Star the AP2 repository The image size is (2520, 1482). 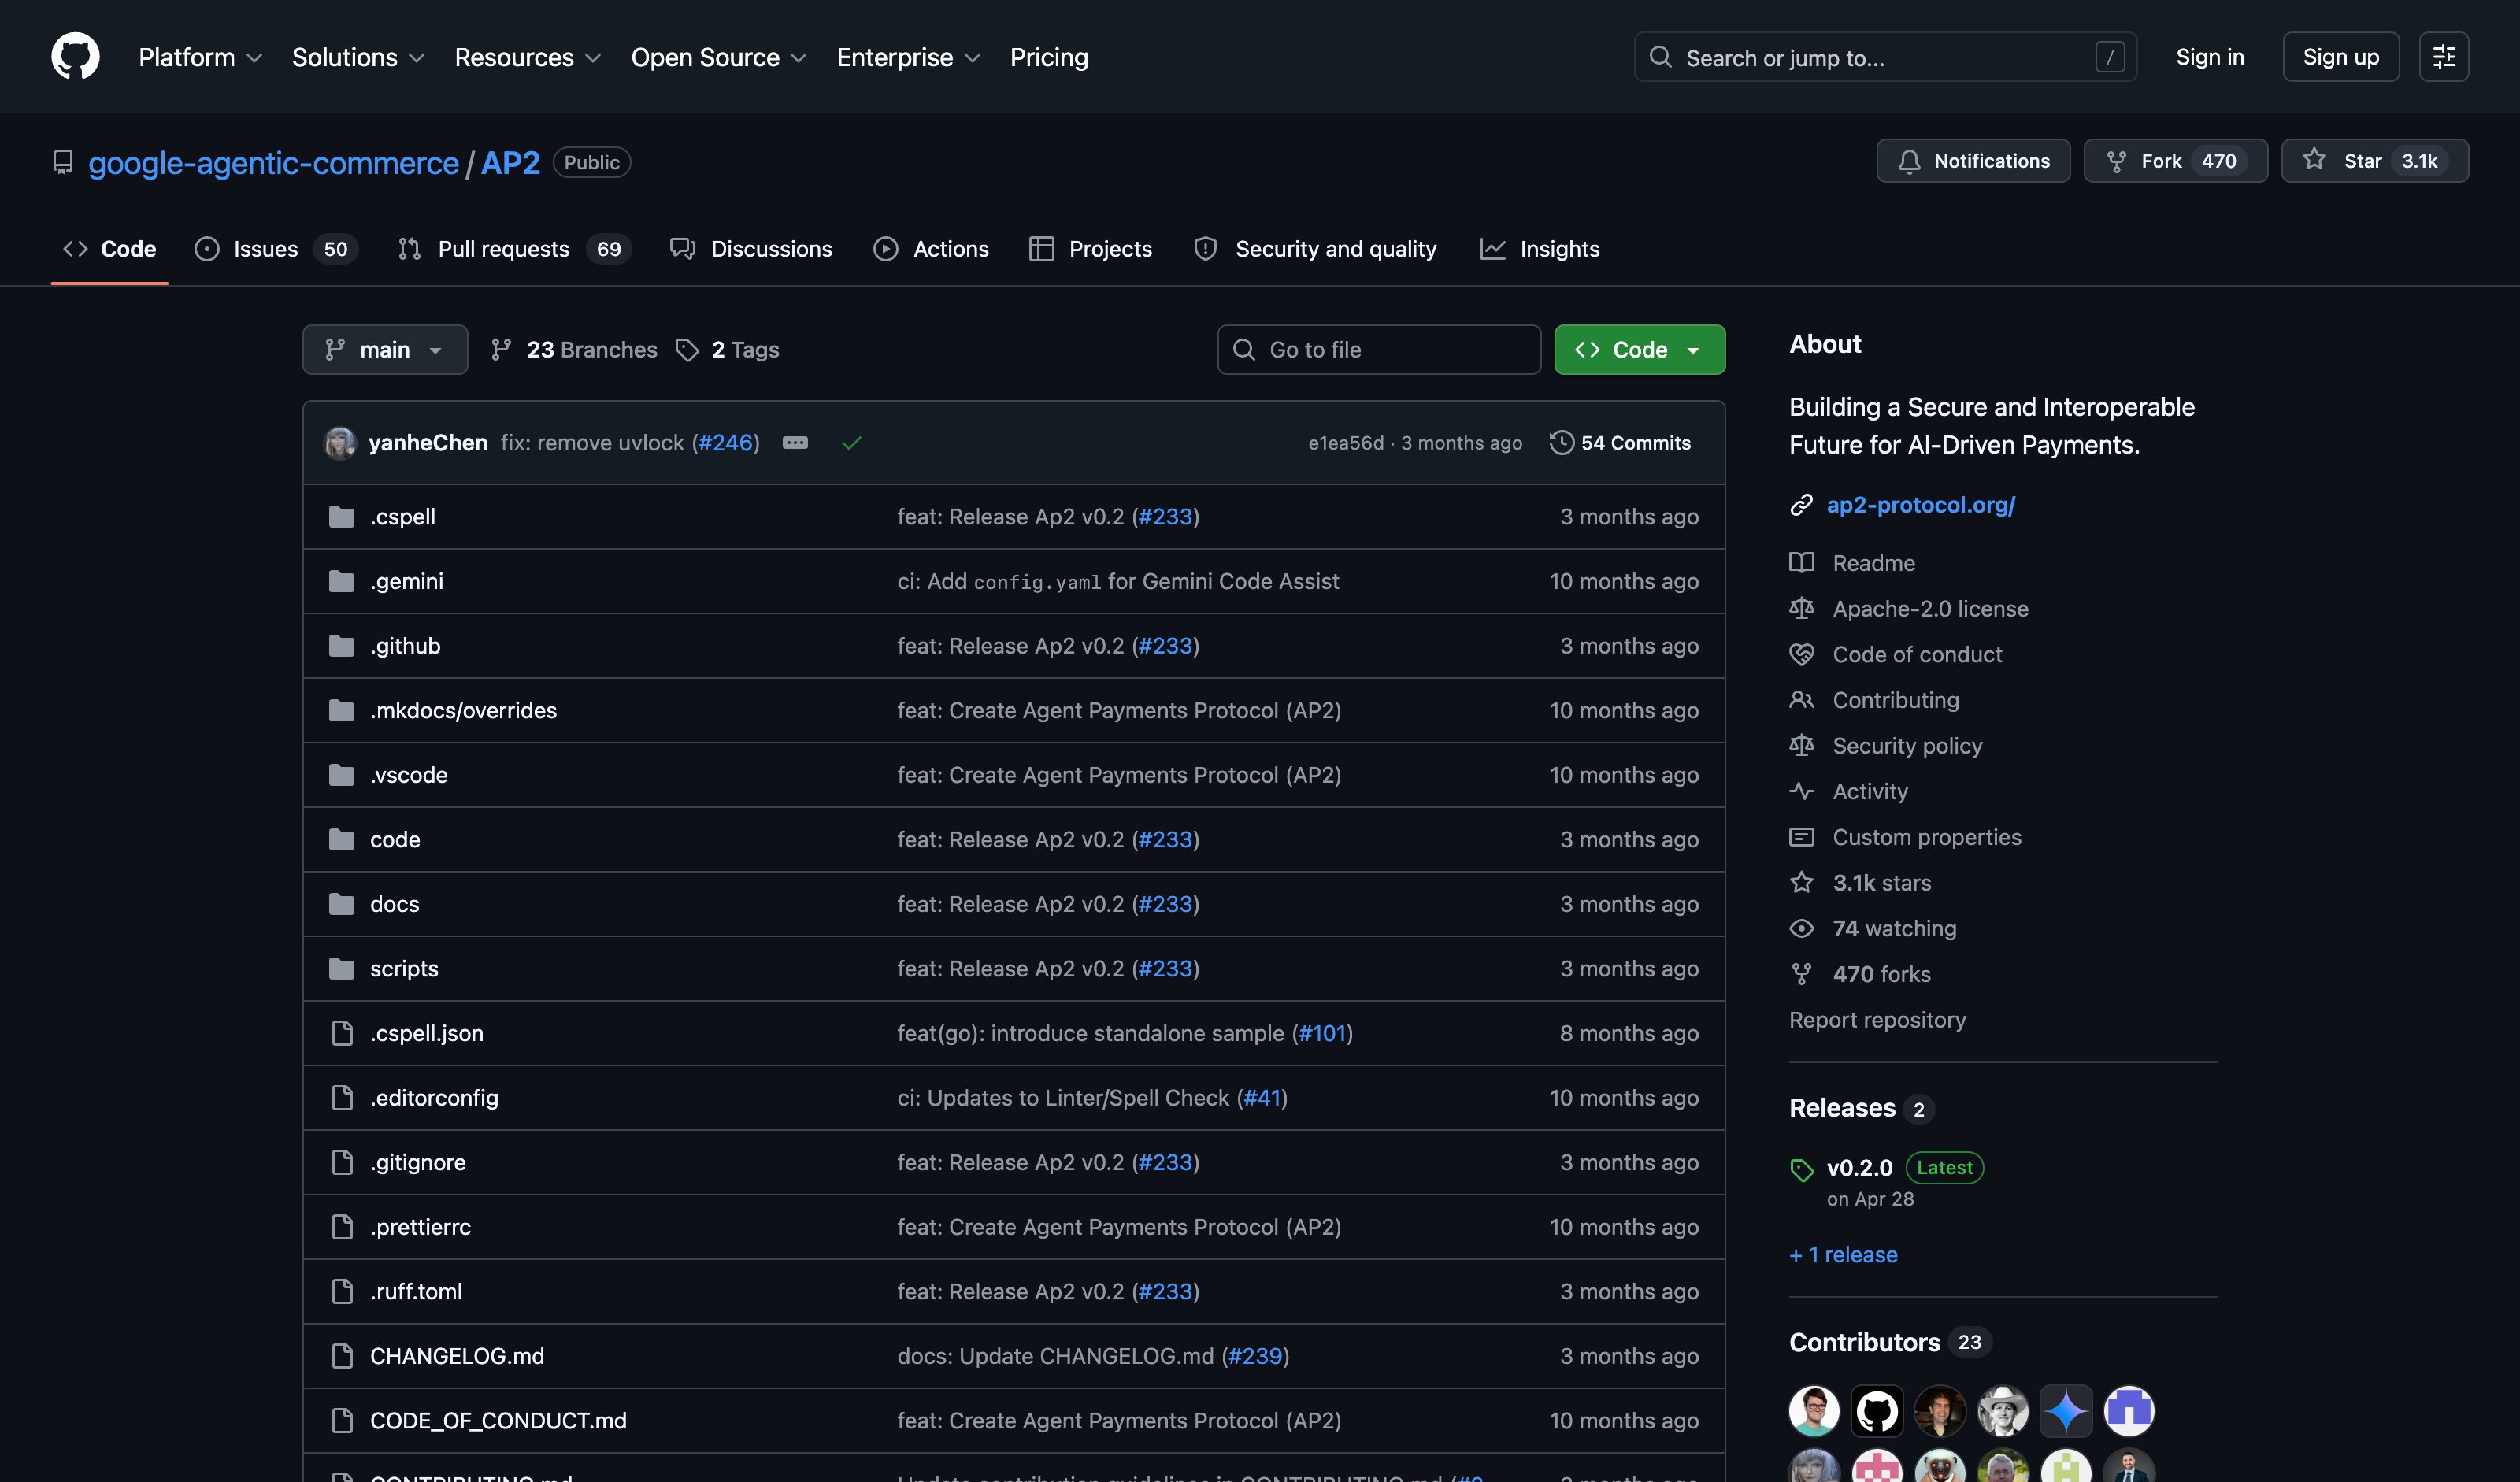(2374, 161)
